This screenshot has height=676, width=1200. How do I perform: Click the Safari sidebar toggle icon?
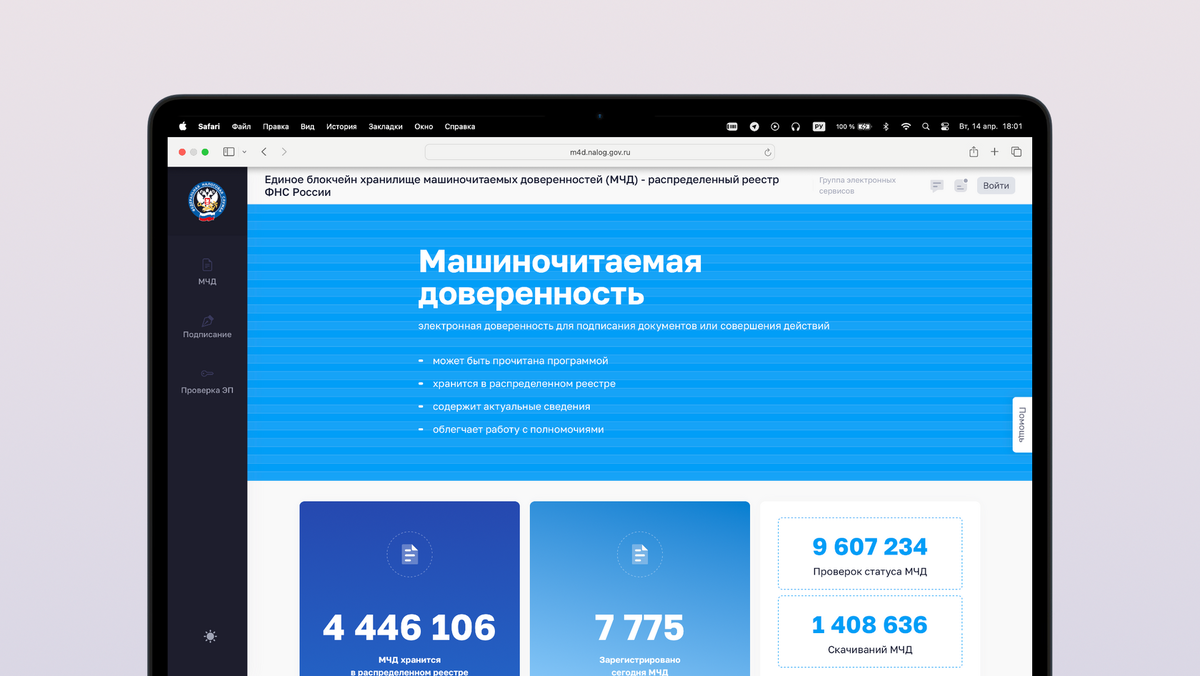coord(229,152)
